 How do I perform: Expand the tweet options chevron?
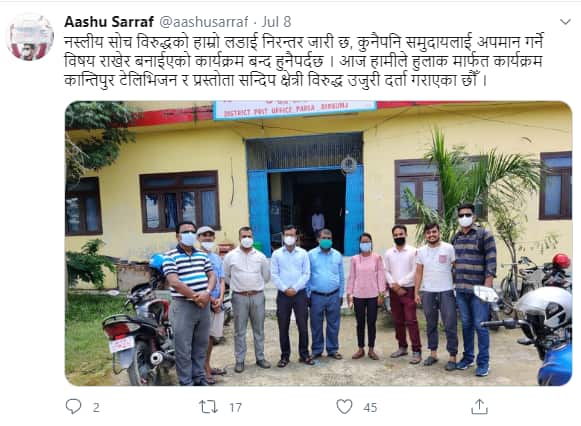(x=565, y=22)
